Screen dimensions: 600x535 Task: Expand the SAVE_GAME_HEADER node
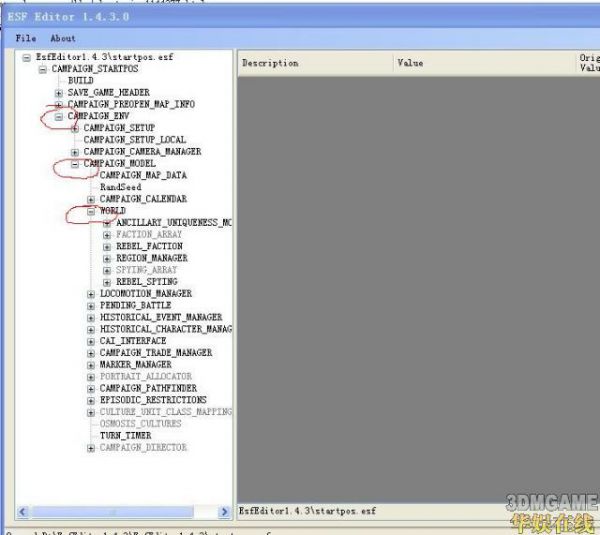pyautogui.click(x=59, y=93)
